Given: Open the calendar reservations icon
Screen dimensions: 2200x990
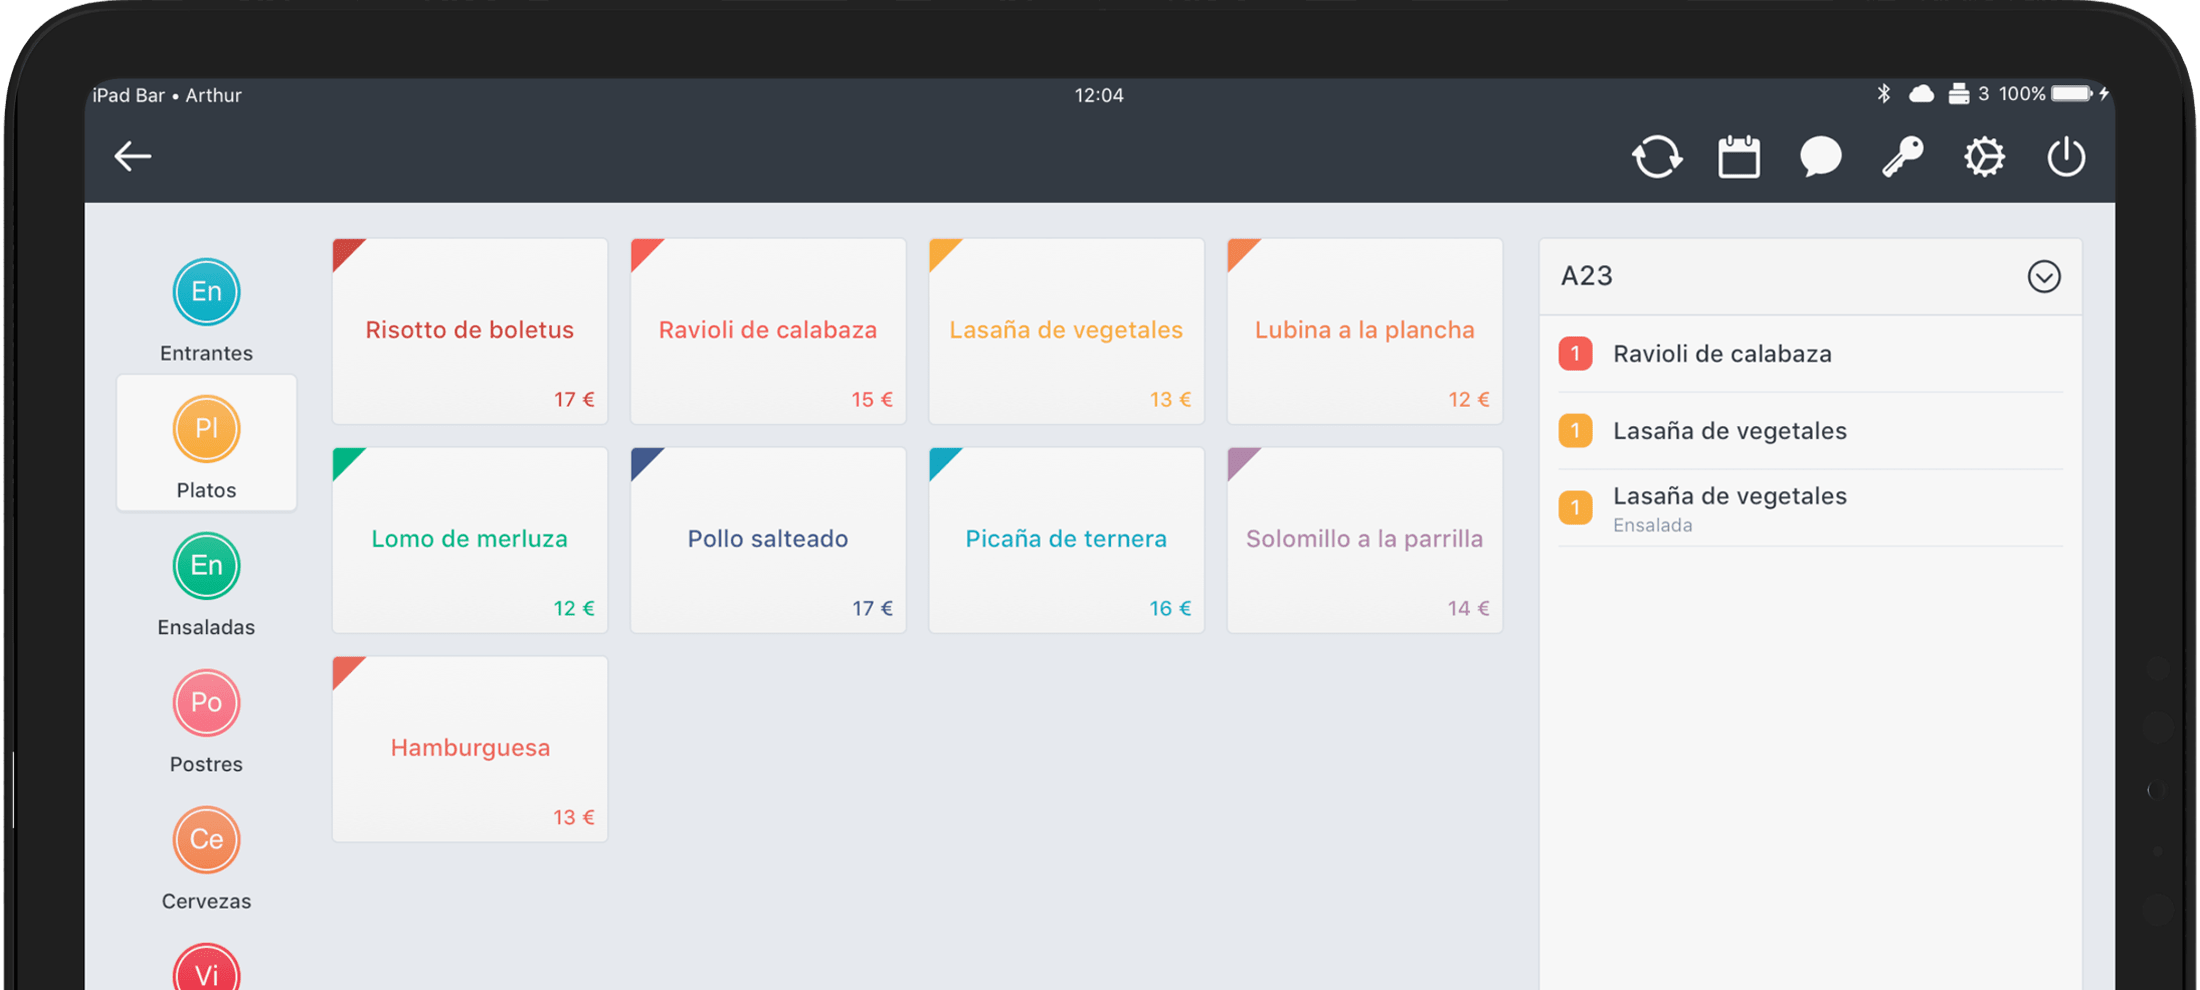Looking at the screenshot, I should 1739,157.
